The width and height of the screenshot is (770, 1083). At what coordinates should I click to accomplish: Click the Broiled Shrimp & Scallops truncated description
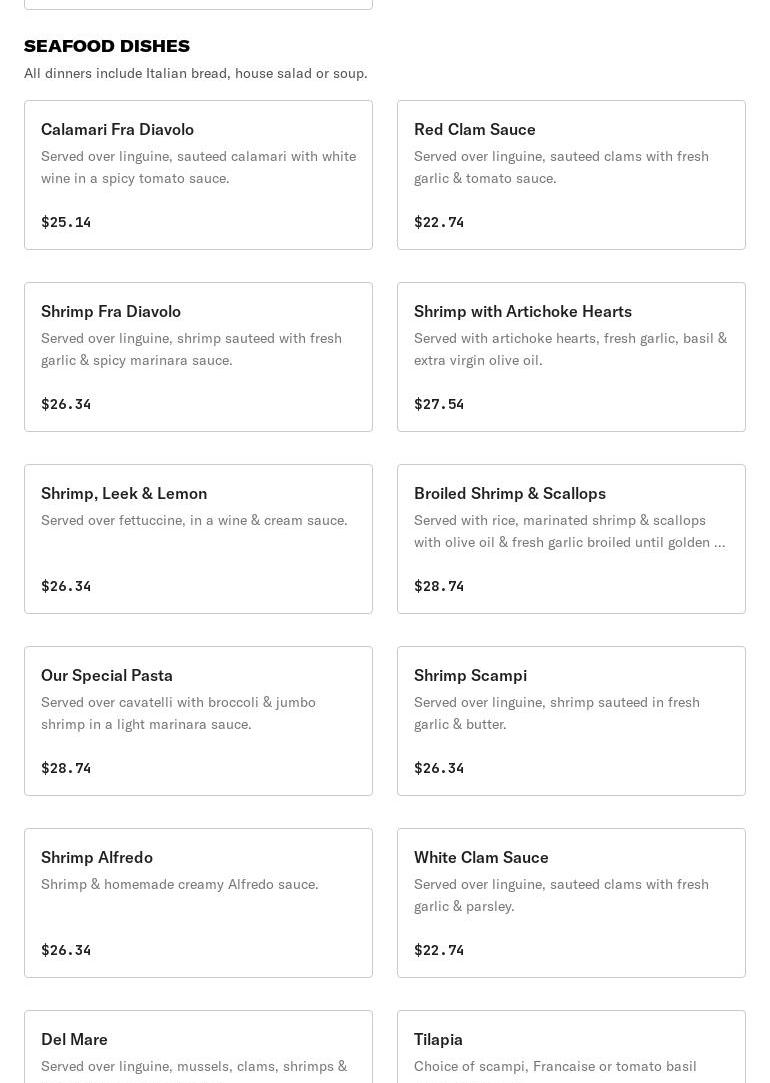click(x=570, y=531)
